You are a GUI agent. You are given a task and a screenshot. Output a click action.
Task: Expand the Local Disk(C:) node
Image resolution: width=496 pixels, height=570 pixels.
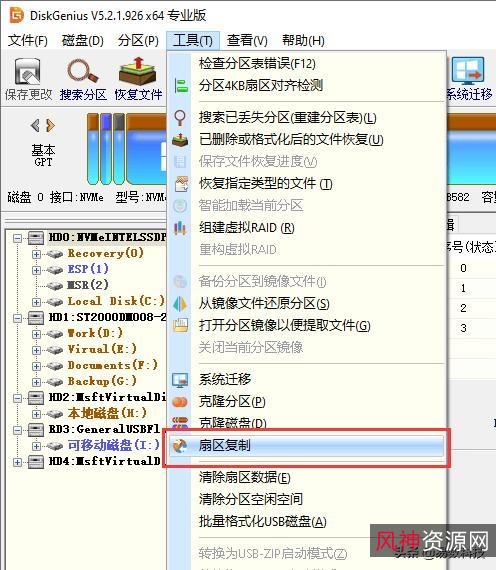click(36, 302)
